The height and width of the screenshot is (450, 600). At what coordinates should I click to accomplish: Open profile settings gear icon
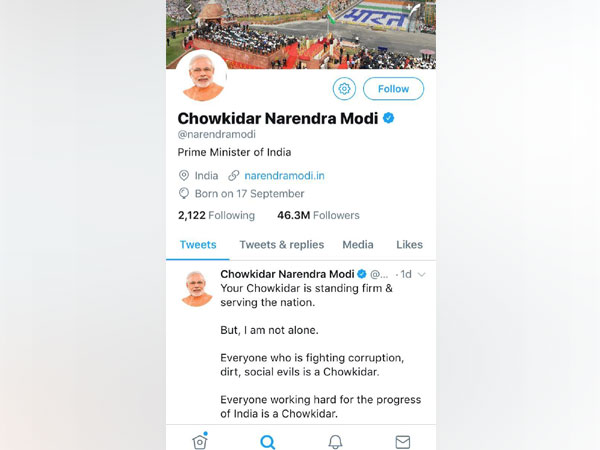click(344, 89)
